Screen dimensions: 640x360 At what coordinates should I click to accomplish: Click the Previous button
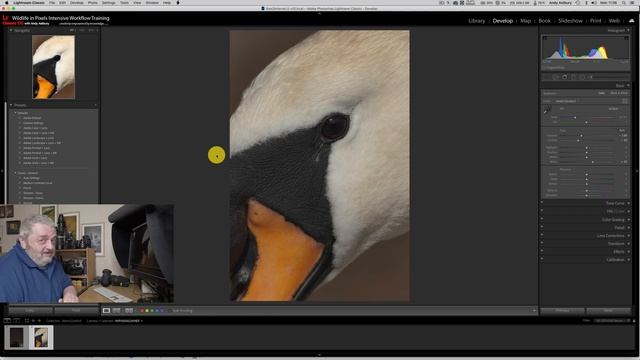[562, 311]
